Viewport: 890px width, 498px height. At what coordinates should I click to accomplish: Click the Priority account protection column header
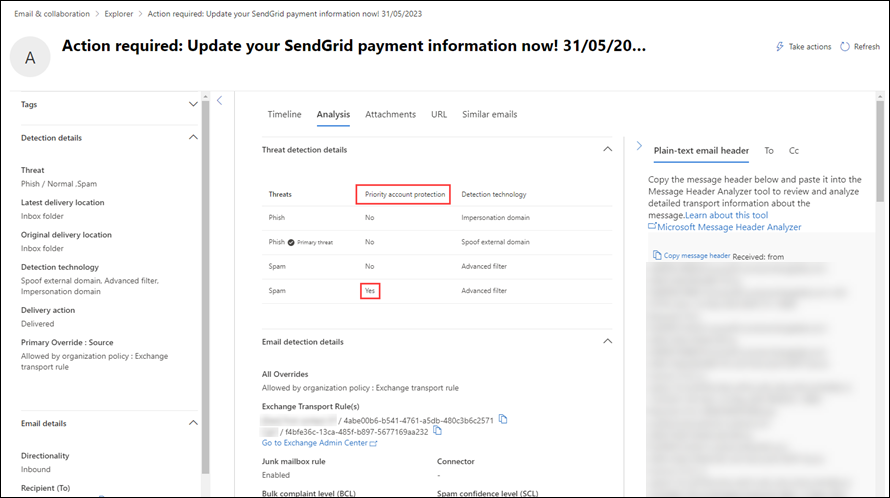pos(405,194)
